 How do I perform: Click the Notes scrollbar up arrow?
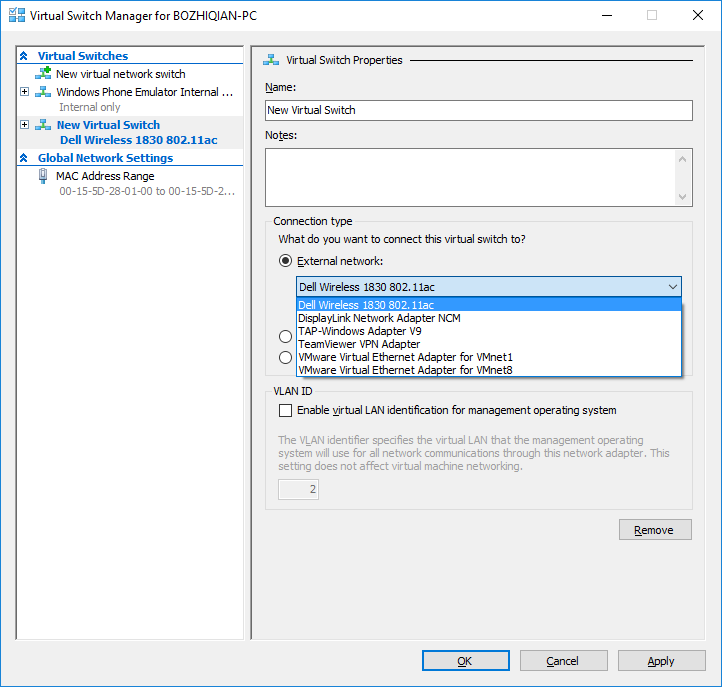(682, 159)
